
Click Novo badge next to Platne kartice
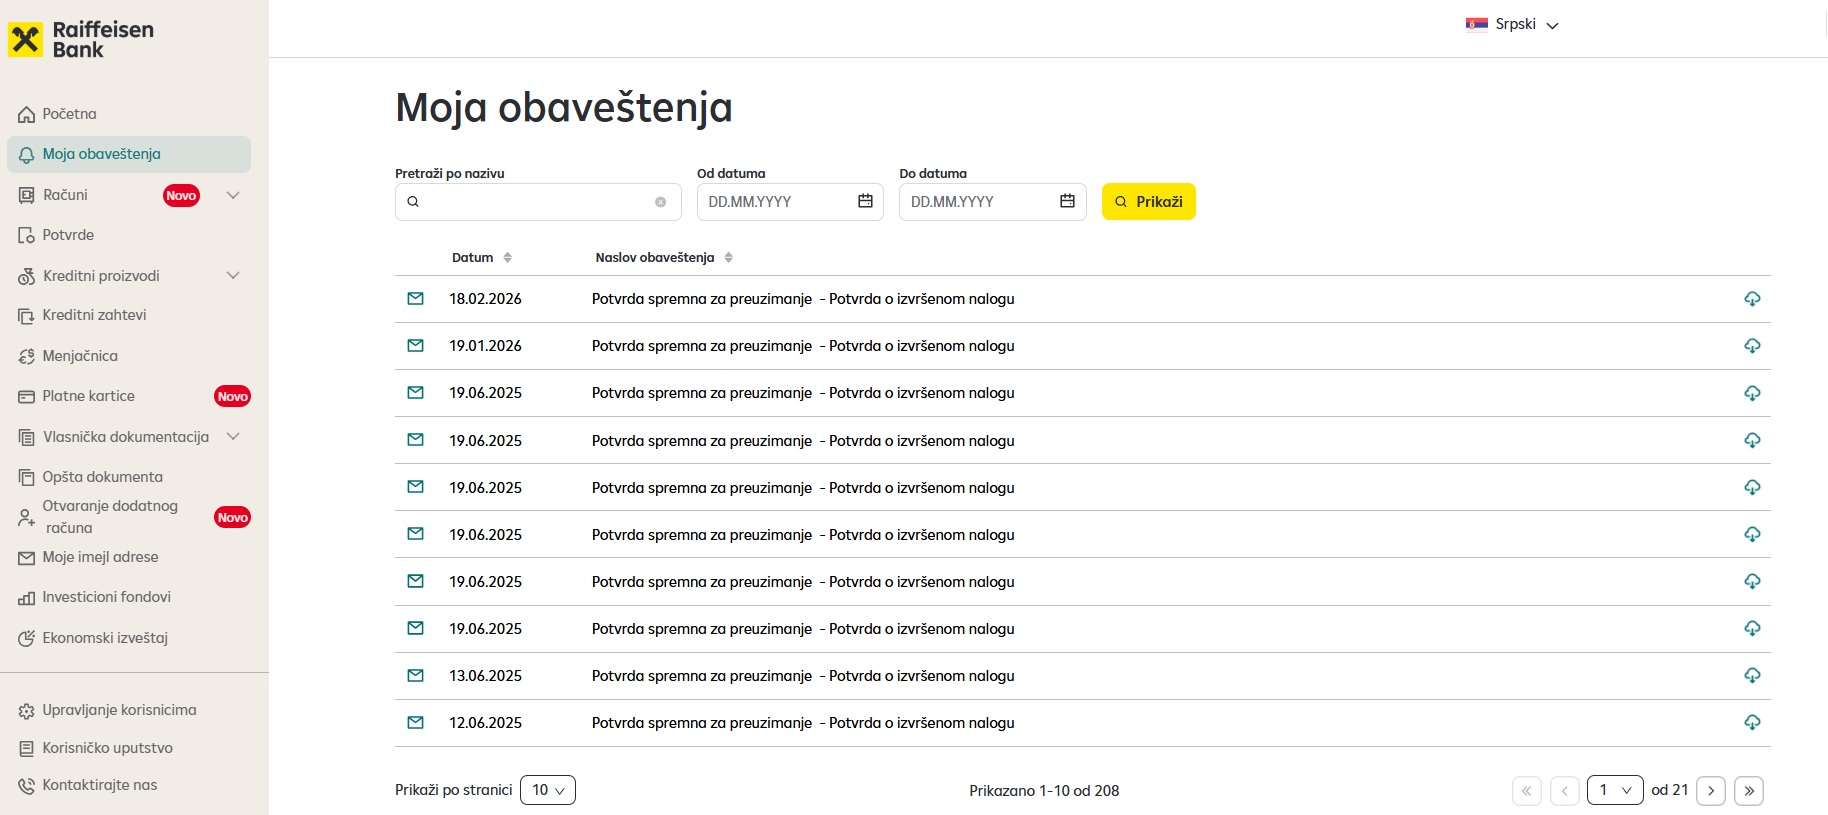(232, 396)
